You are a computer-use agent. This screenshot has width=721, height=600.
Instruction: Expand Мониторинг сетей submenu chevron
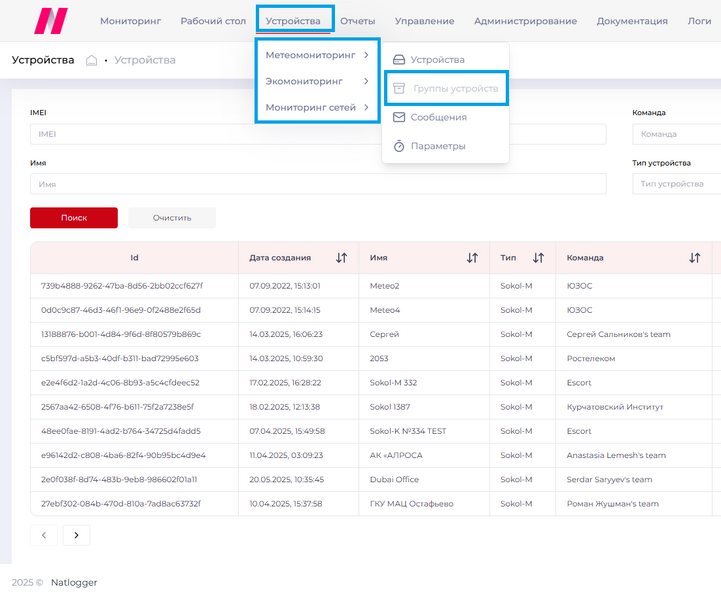click(x=366, y=107)
